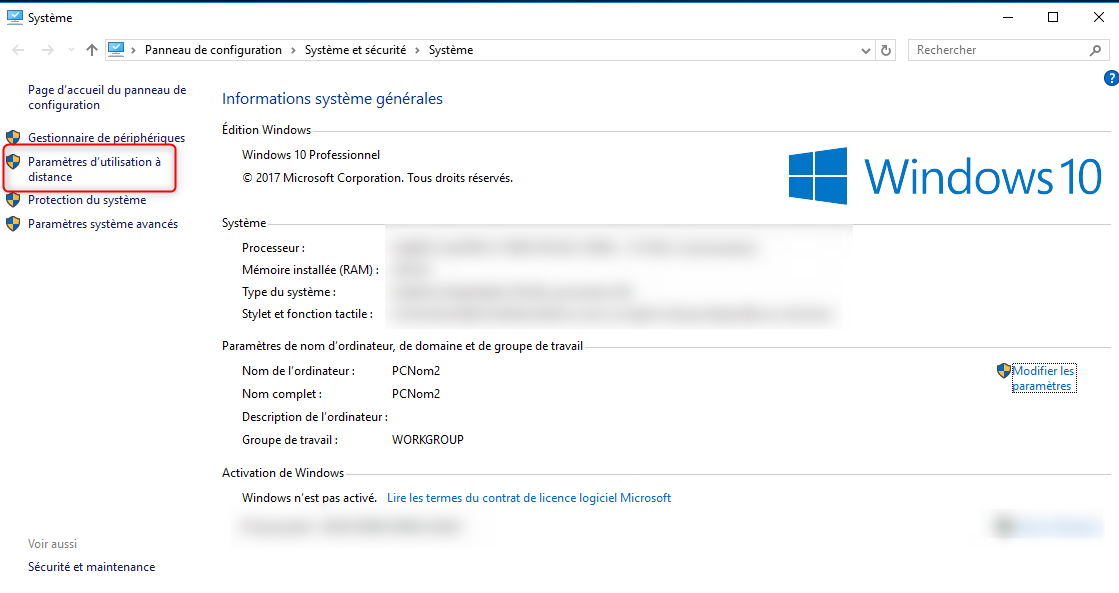
Task: Select Panneau de configuration breadcrumb
Action: 213,50
